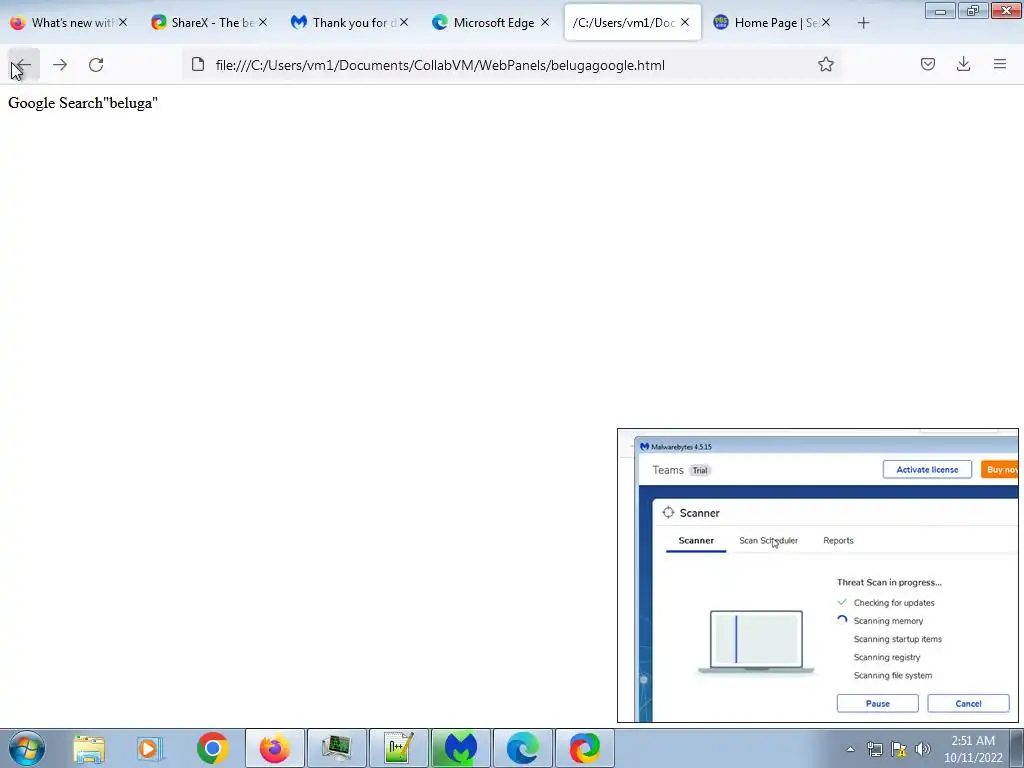Screen dimensions: 1024x768
Task: Click the taskbar clock showing 2:51 AM
Action: tap(973, 749)
